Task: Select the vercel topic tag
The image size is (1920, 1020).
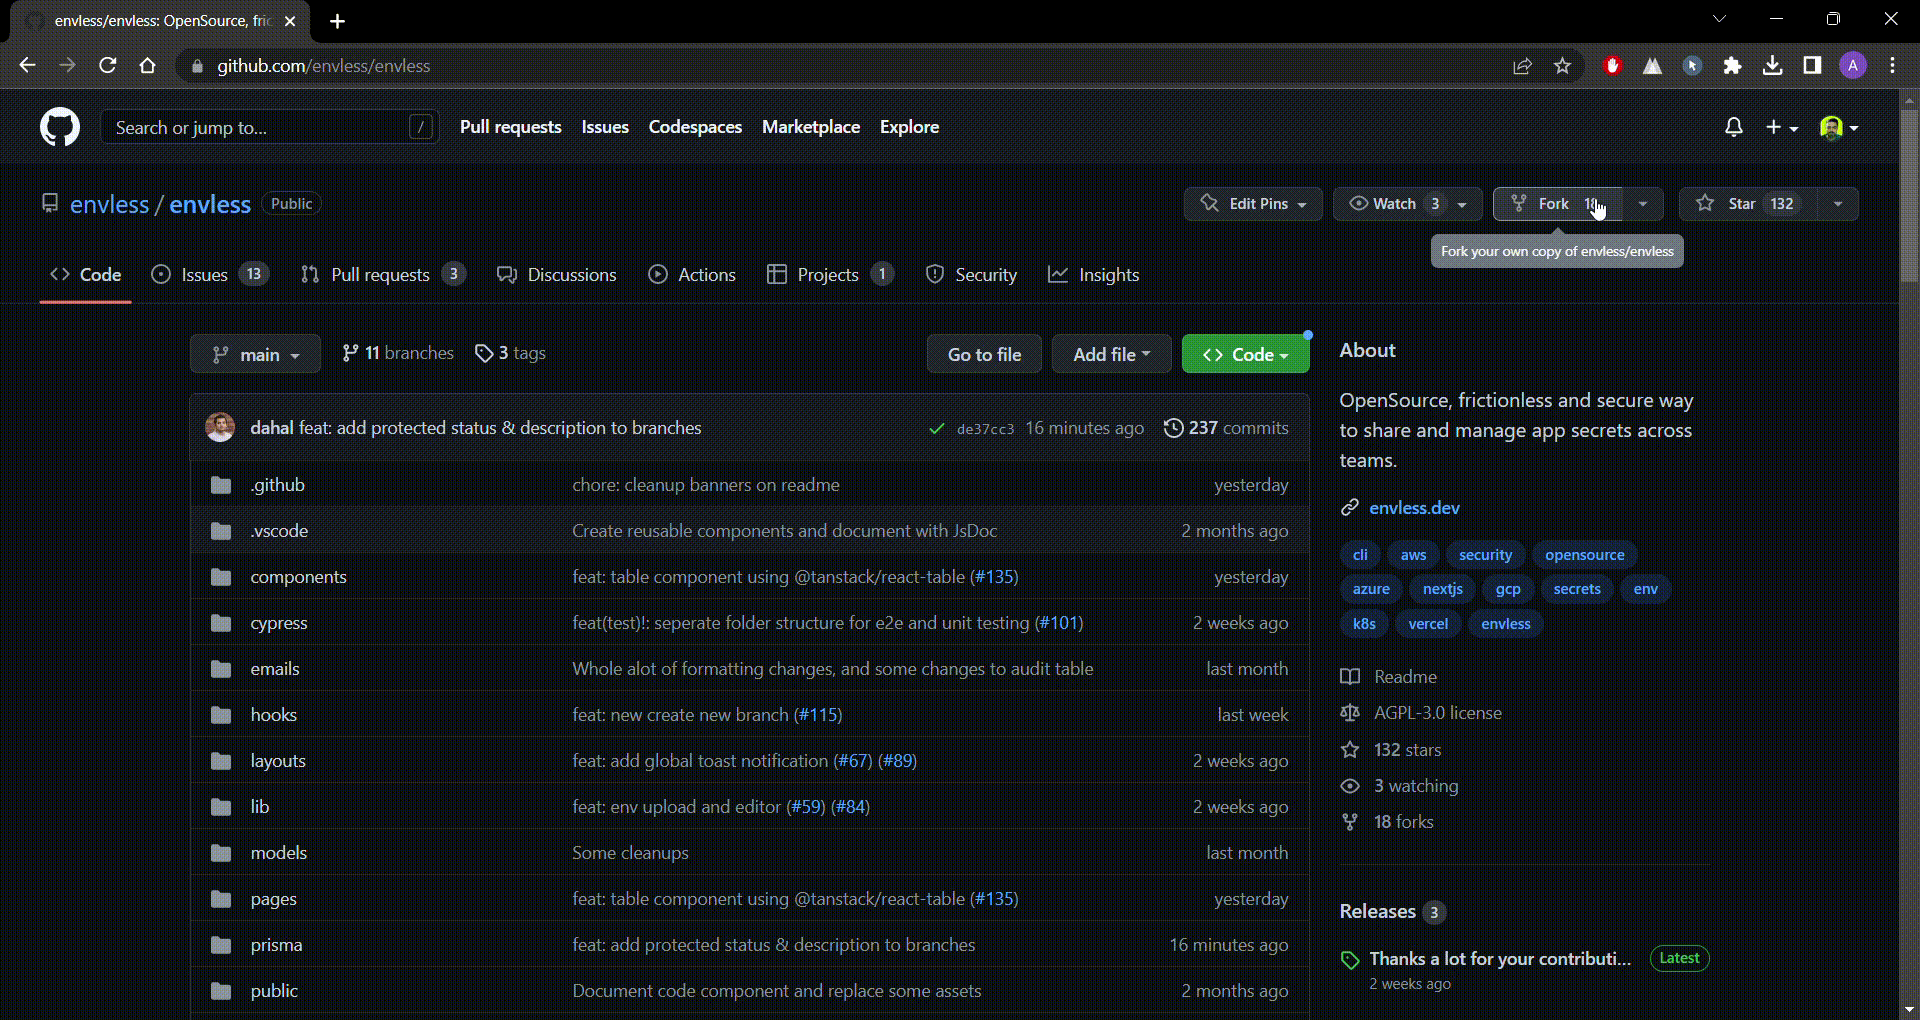Action: [x=1428, y=624]
